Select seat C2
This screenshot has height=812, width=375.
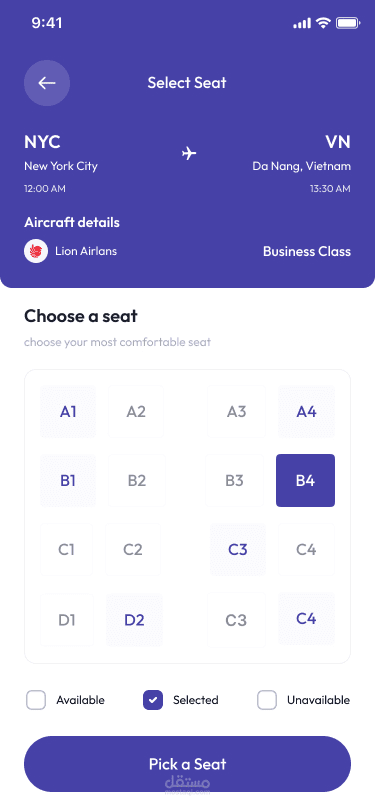[133, 549]
